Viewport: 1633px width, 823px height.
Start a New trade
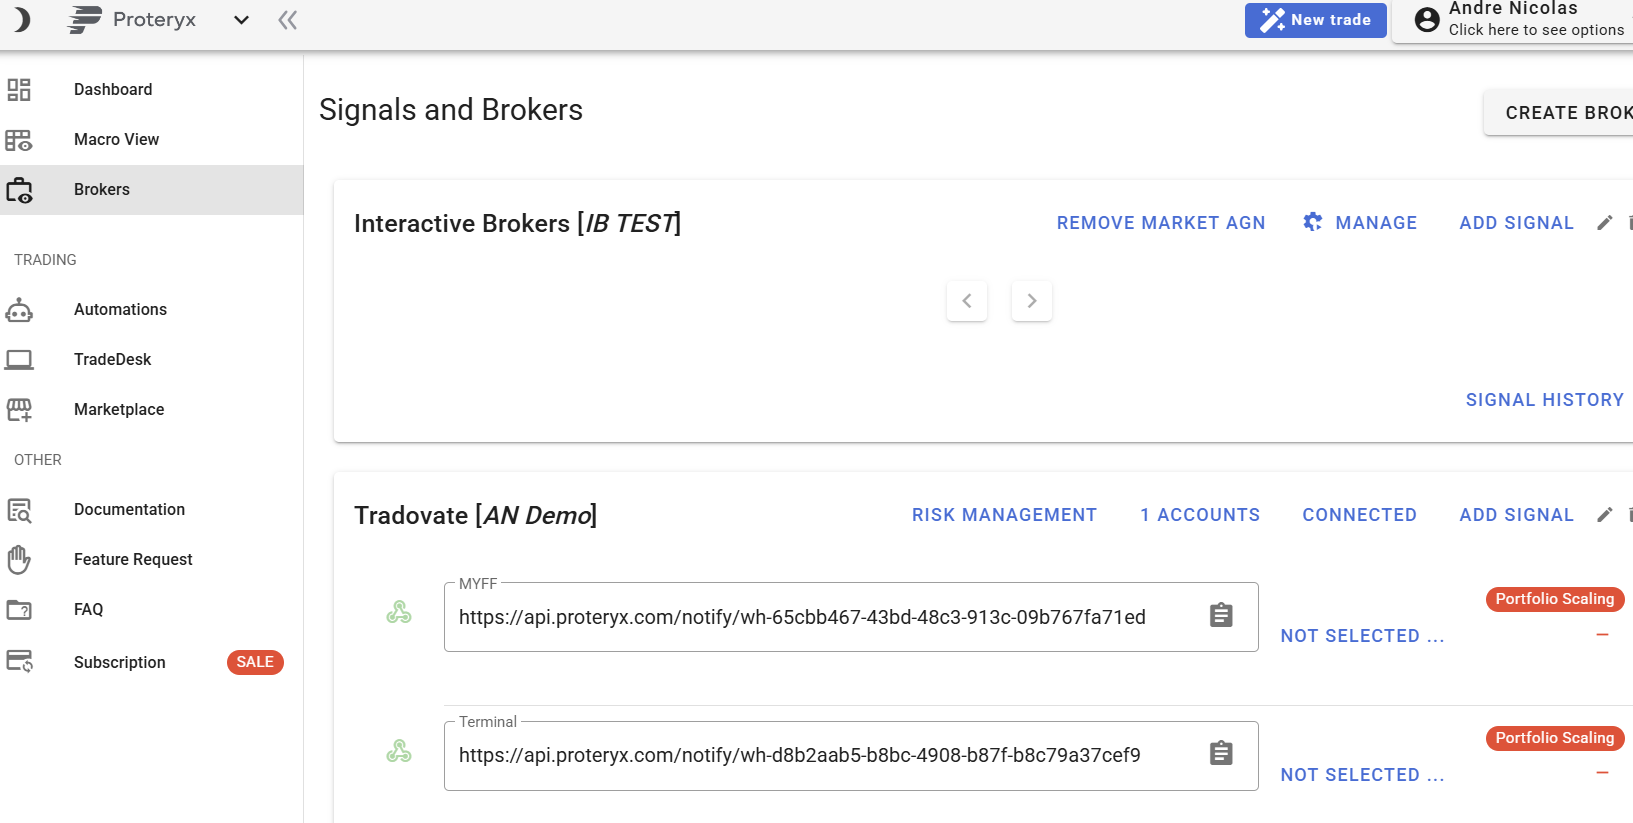point(1315,20)
